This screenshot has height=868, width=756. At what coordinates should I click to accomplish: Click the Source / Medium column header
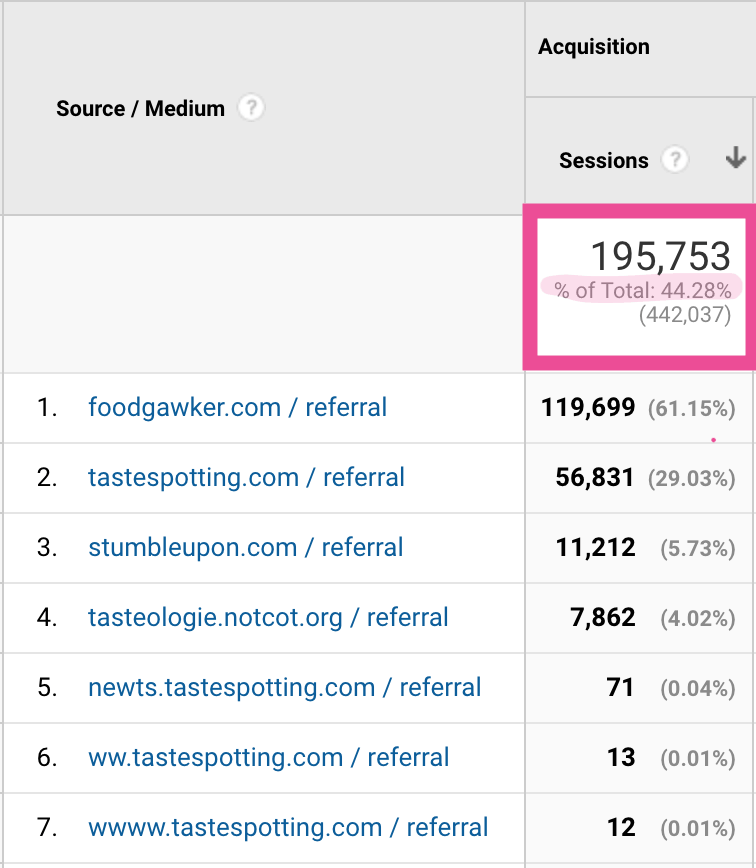(x=140, y=108)
